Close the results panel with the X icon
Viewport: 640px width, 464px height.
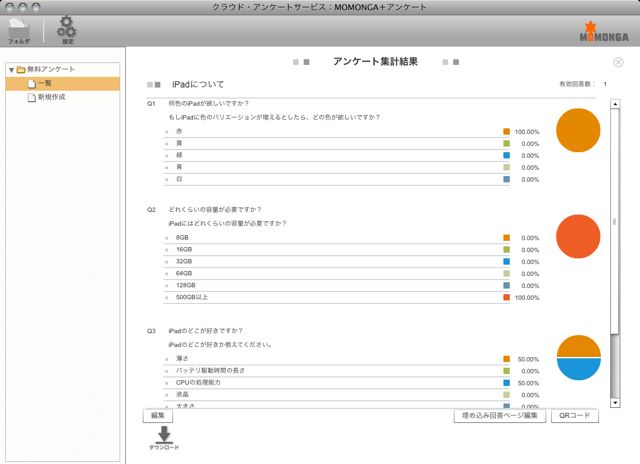coord(618,62)
